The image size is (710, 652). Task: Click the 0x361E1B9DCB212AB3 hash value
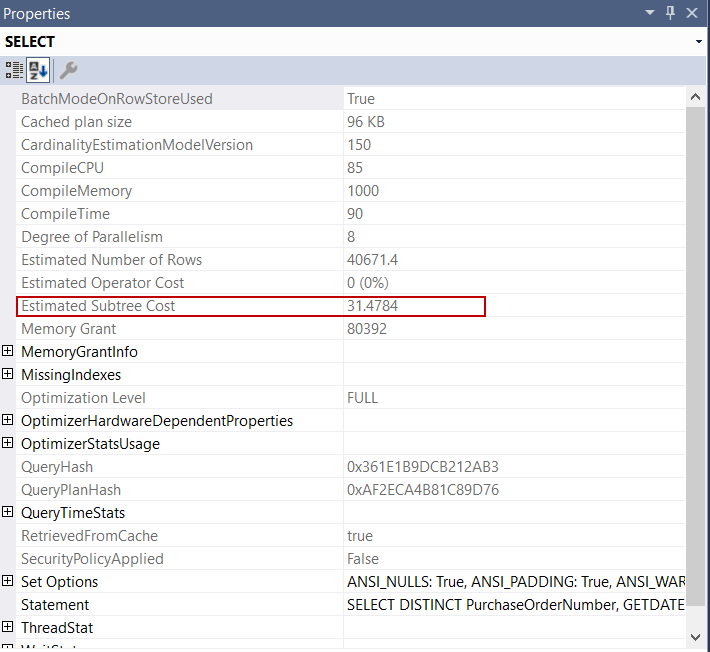[x=423, y=467]
